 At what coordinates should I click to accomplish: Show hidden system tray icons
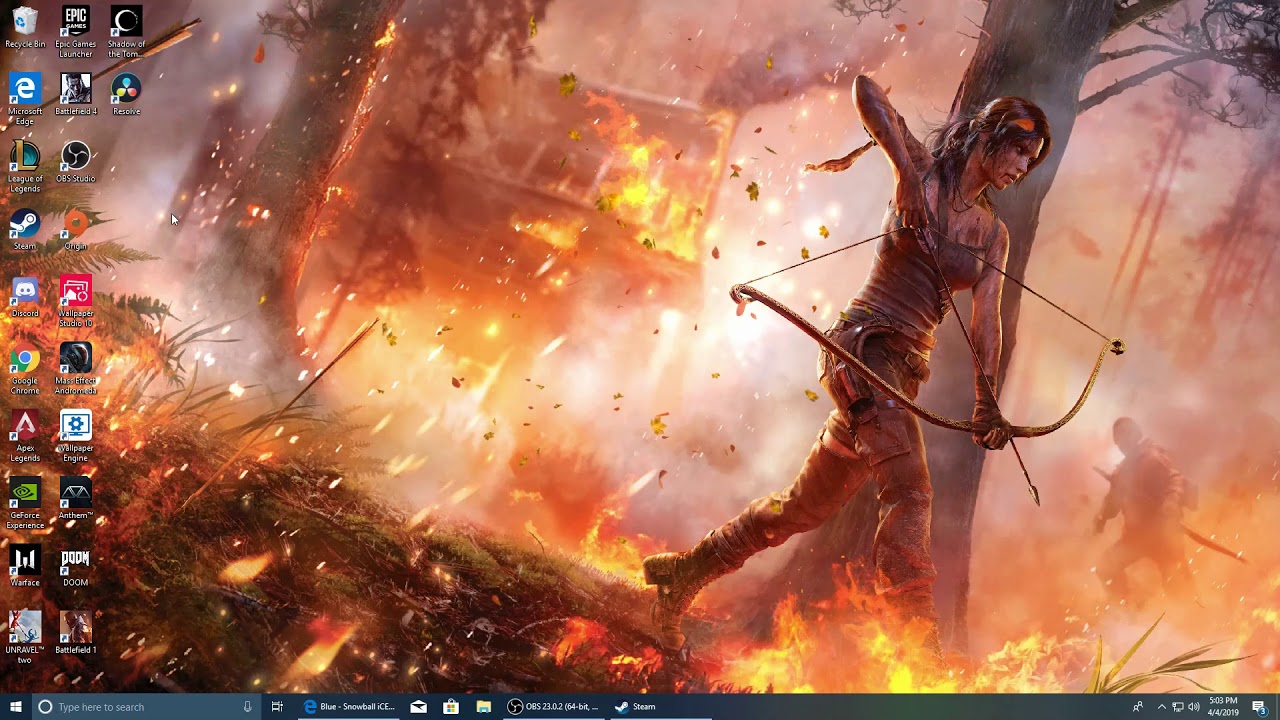(1161, 707)
